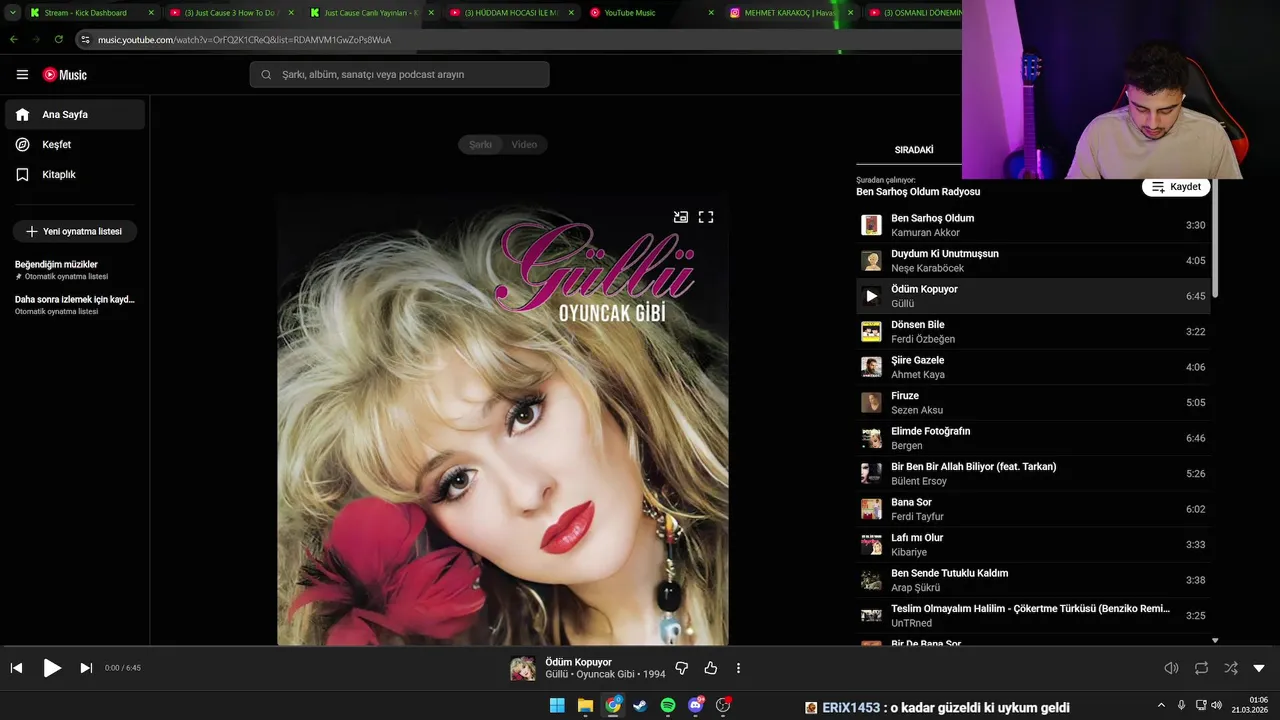Open volume control
1280x720 pixels.
tap(1171, 668)
